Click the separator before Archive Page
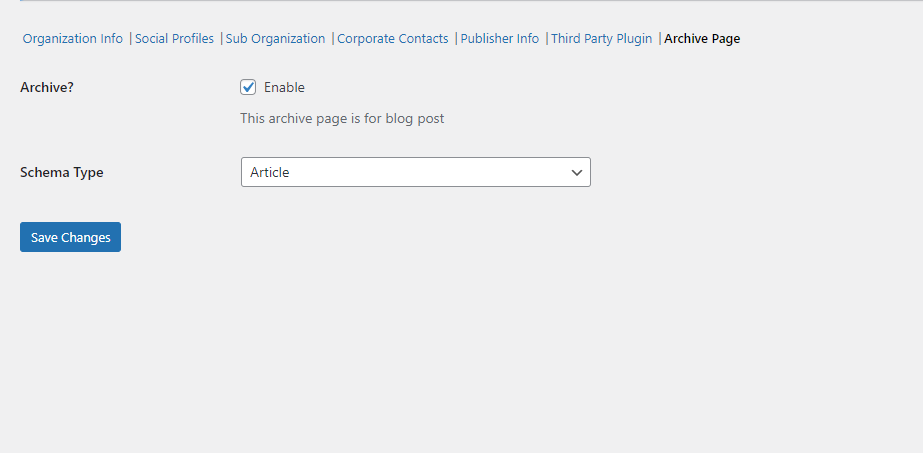923x453 pixels. 659,39
